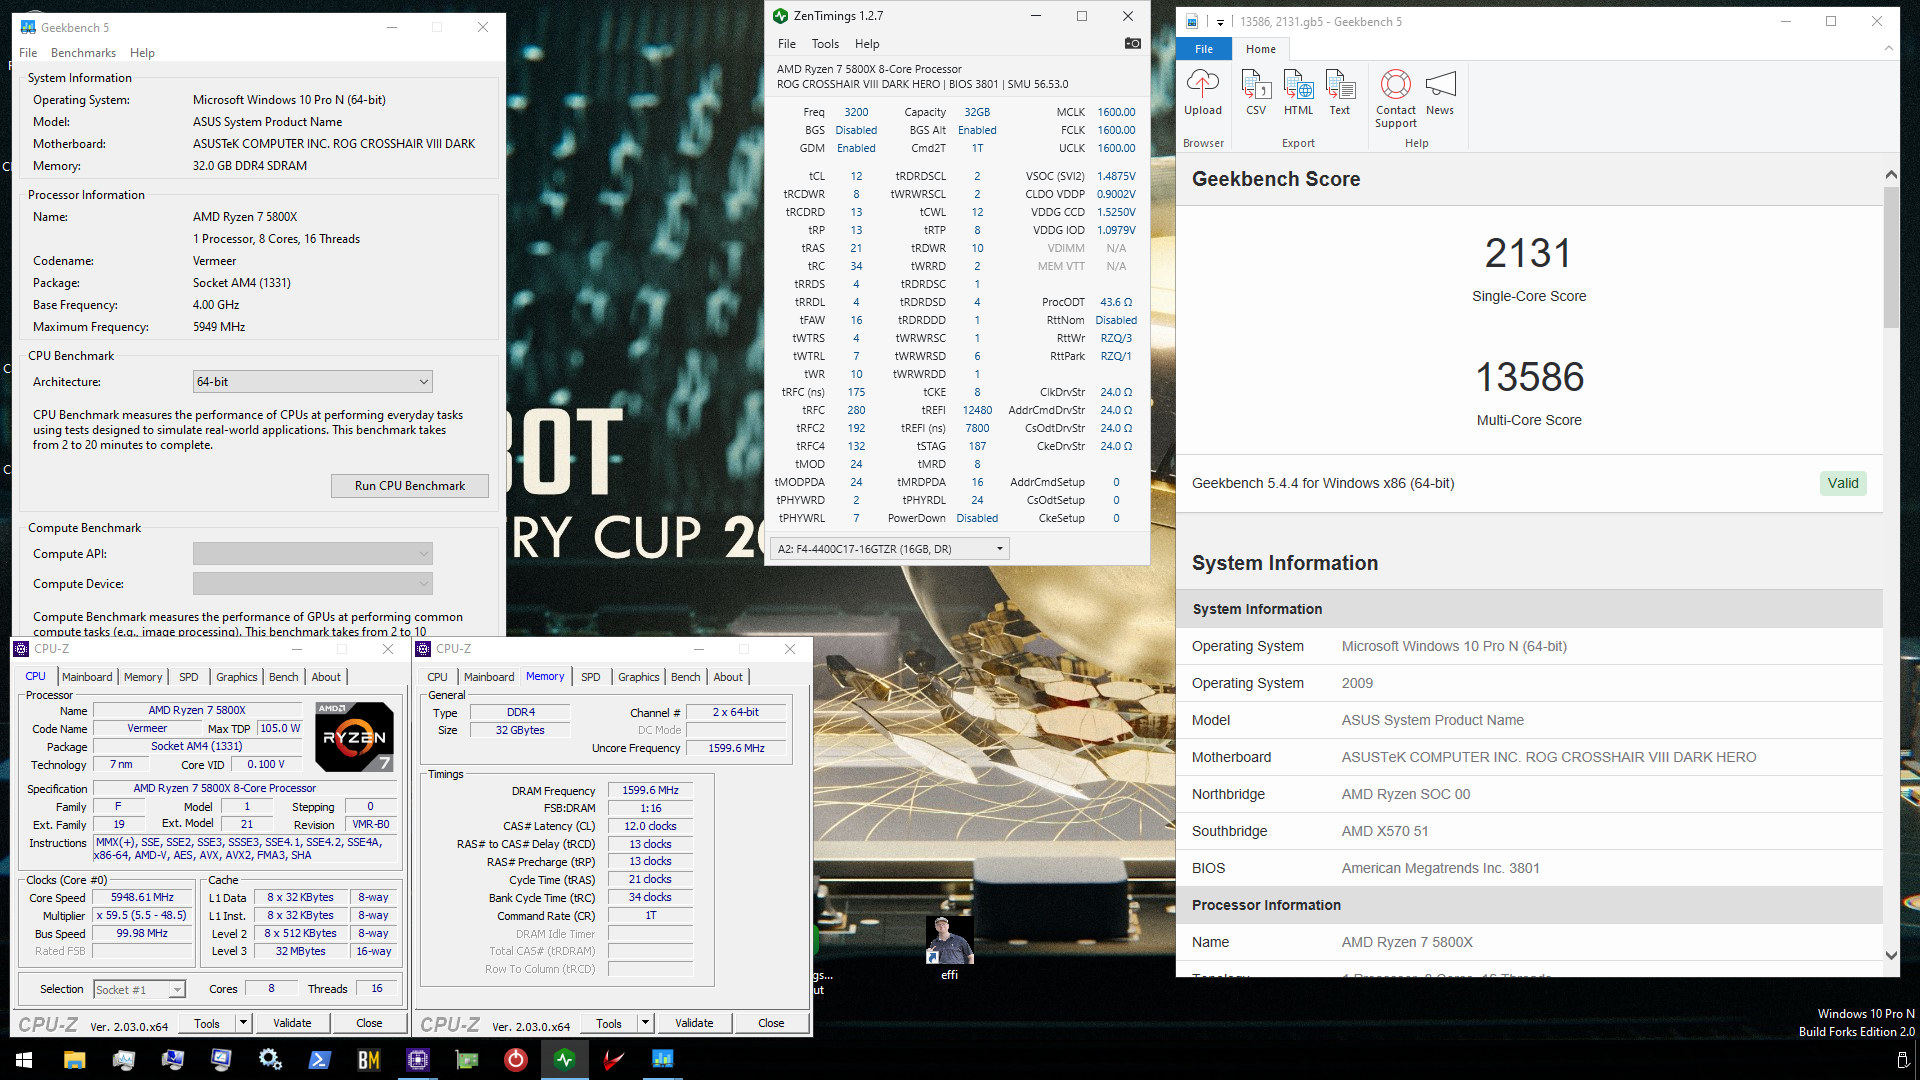Screen dimensions: 1920x1080
Task: Open ZenTimings Help menu
Action: pos(867,44)
